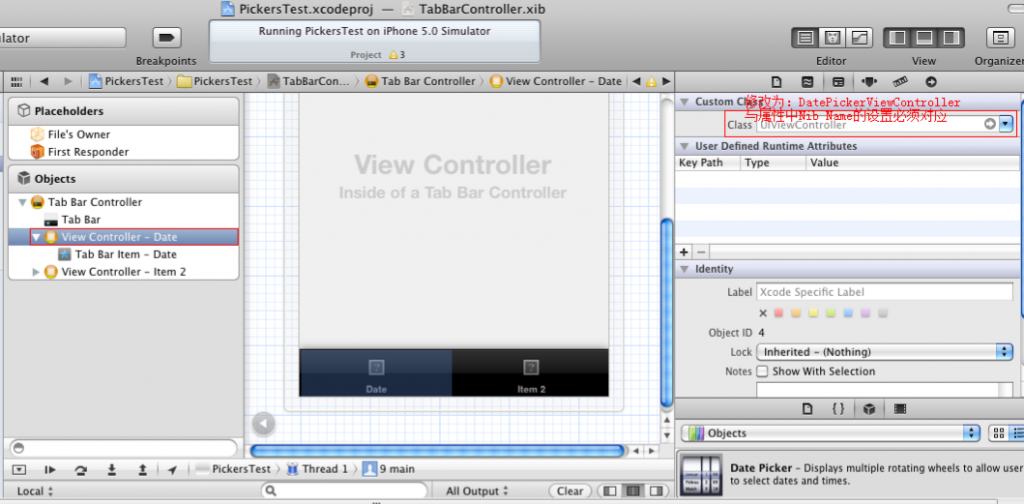Select the Item 2 tab in canvas

(x=531, y=373)
